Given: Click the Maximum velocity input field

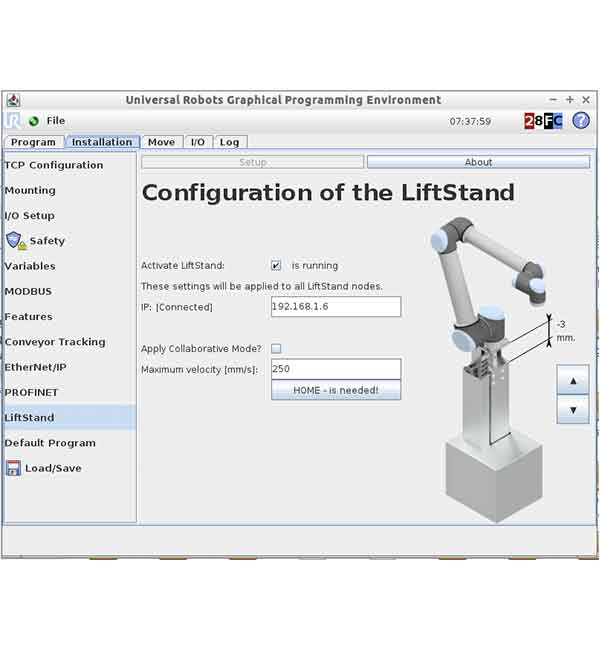Looking at the screenshot, I should coord(336,369).
